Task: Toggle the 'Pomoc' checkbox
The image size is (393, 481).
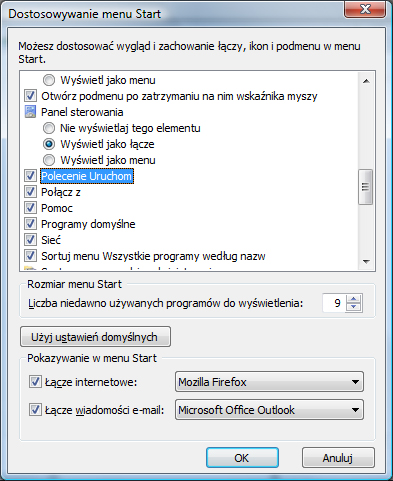Action: (30, 208)
